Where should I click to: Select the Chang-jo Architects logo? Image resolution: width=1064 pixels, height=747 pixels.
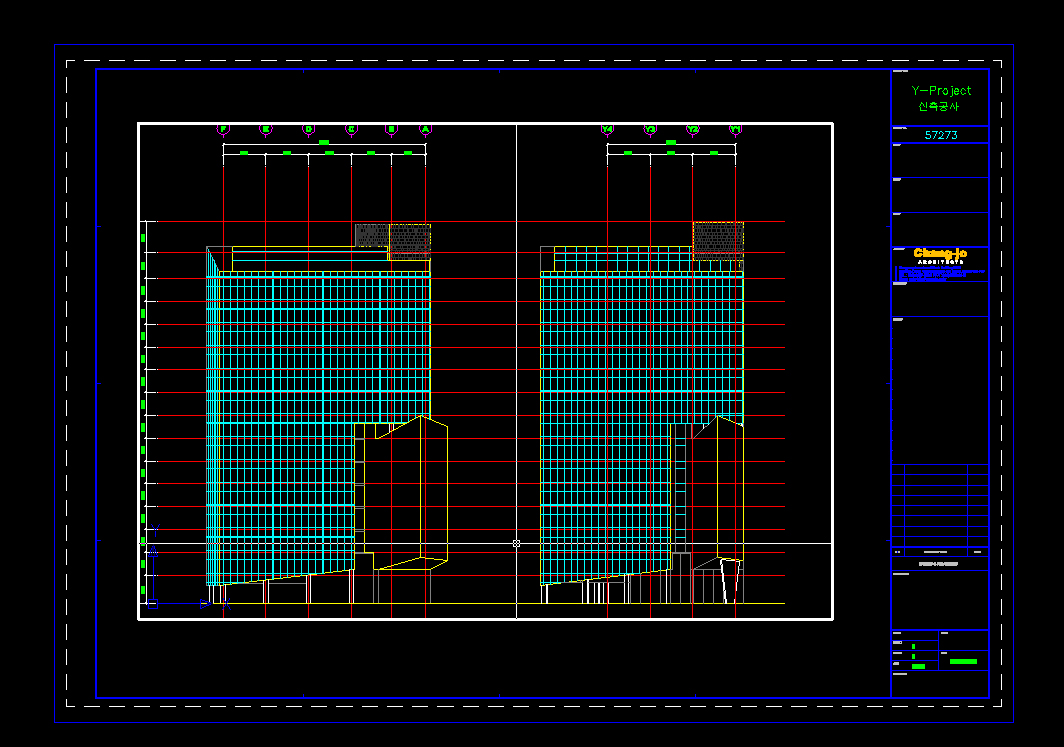(940, 255)
